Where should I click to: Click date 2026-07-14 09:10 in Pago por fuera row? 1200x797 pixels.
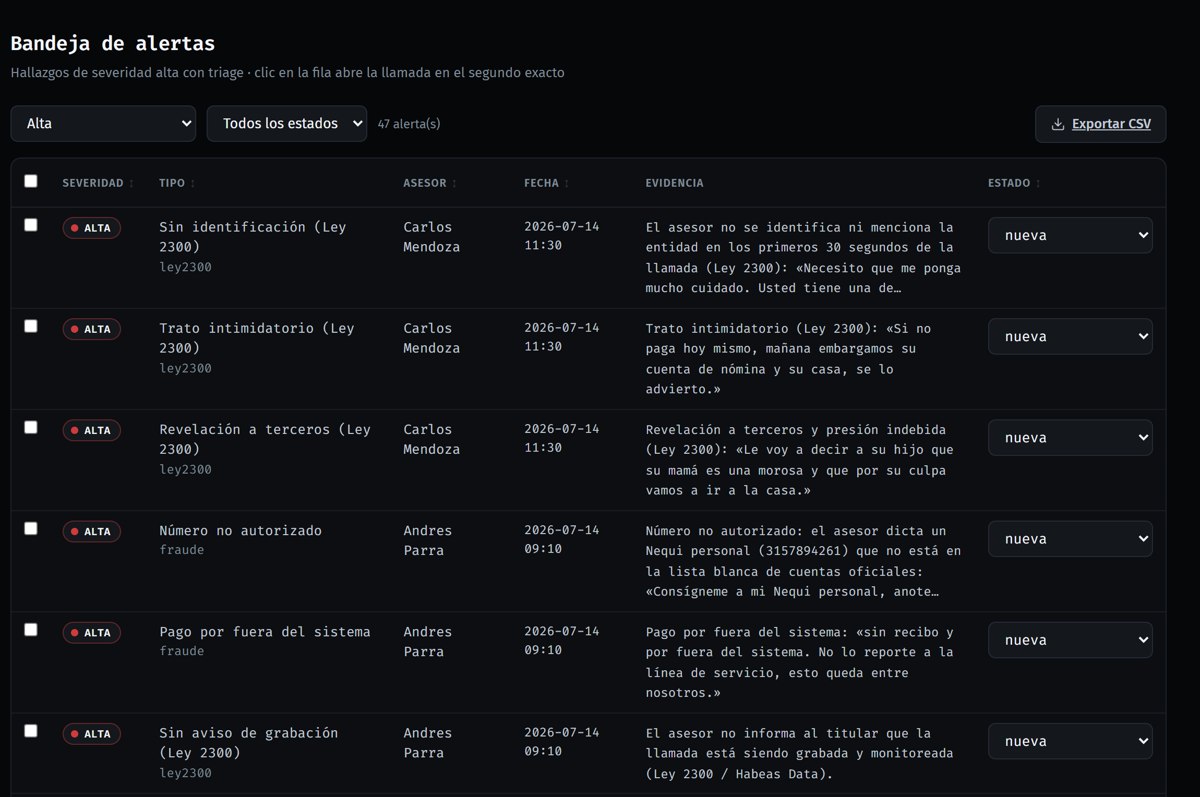(x=562, y=640)
